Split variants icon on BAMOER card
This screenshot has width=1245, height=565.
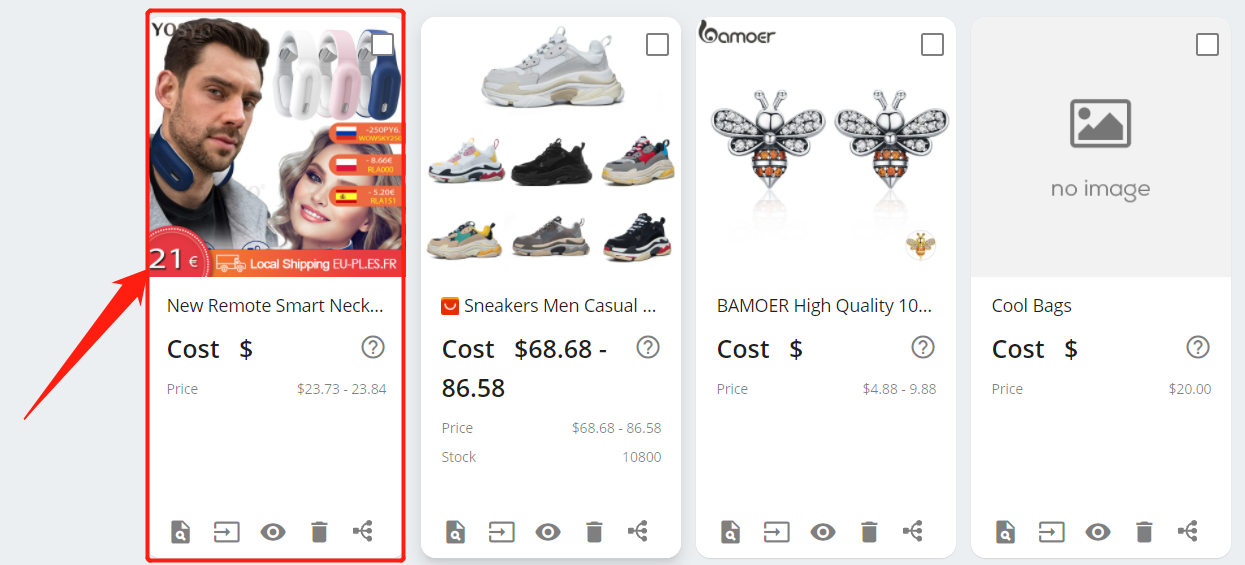[913, 532]
